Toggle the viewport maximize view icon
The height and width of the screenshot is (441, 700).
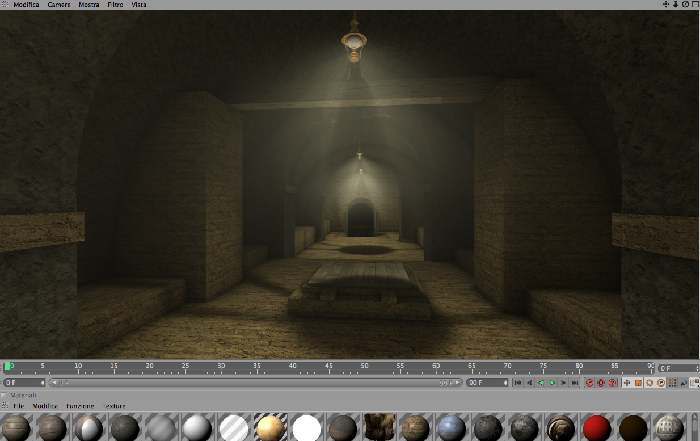pos(695,4)
